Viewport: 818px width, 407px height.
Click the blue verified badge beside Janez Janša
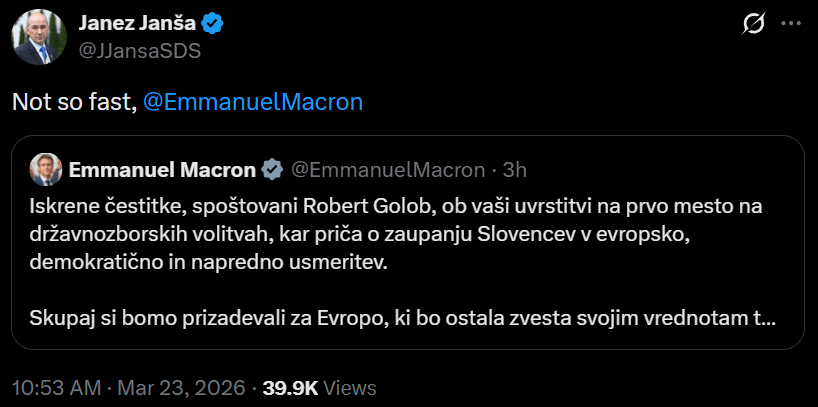(x=212, y=25)
